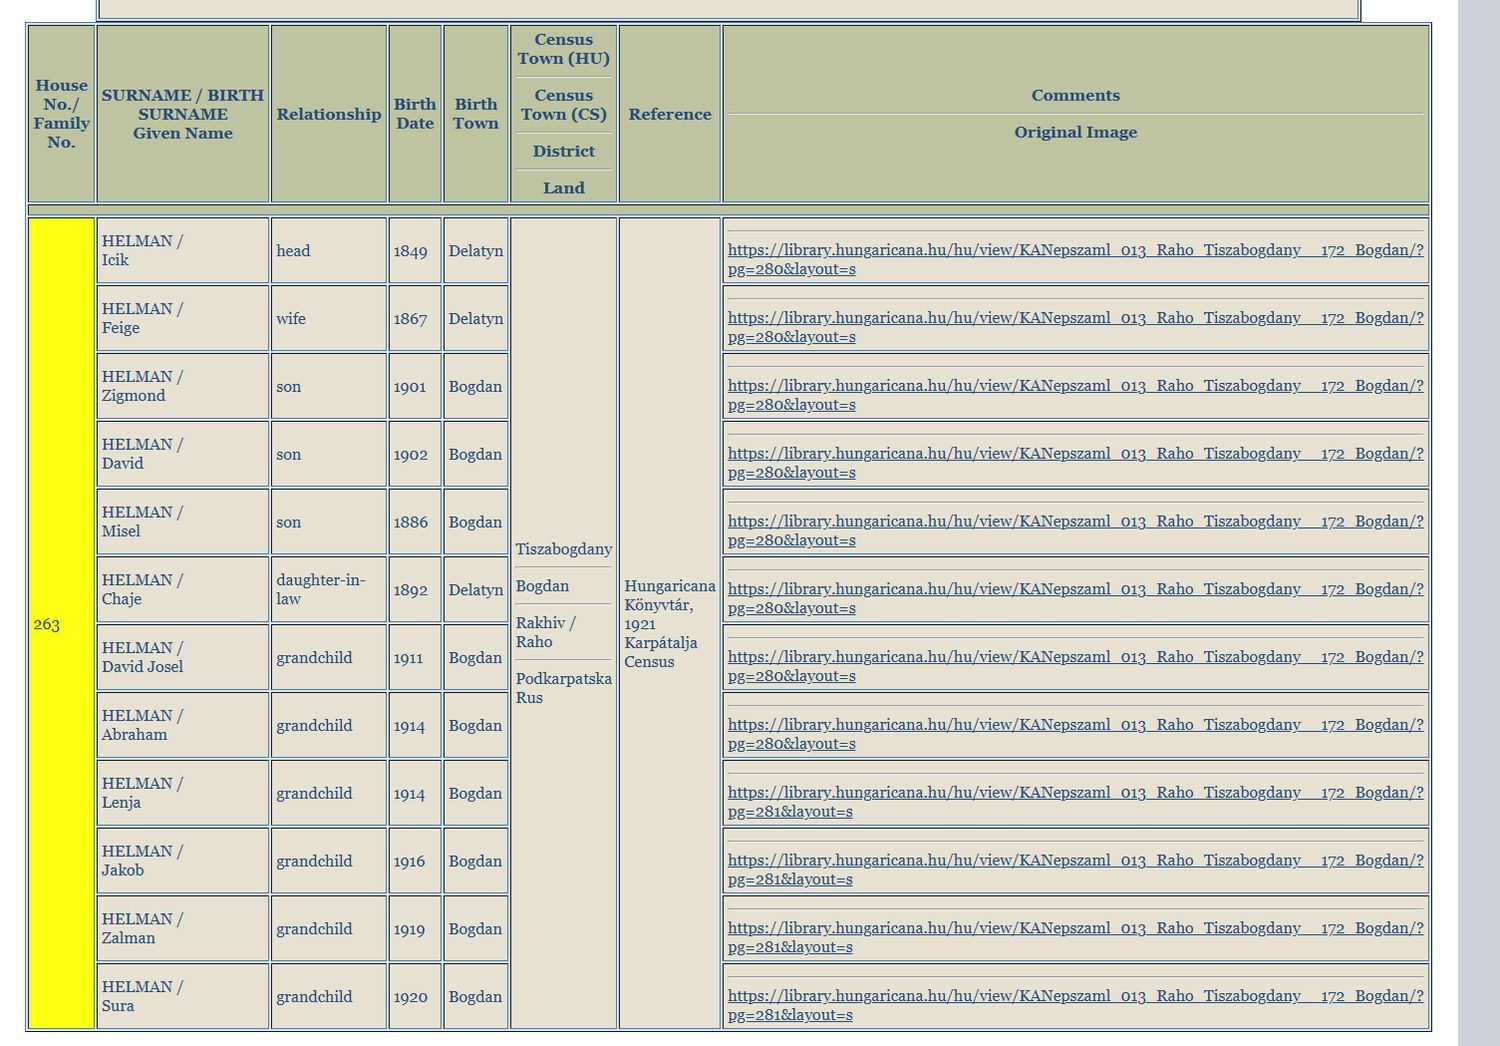Click the 'Relationship' column header
The height and width of the screenshot is (1046, 1500).
pyautogui.click(x=329, y=114)
